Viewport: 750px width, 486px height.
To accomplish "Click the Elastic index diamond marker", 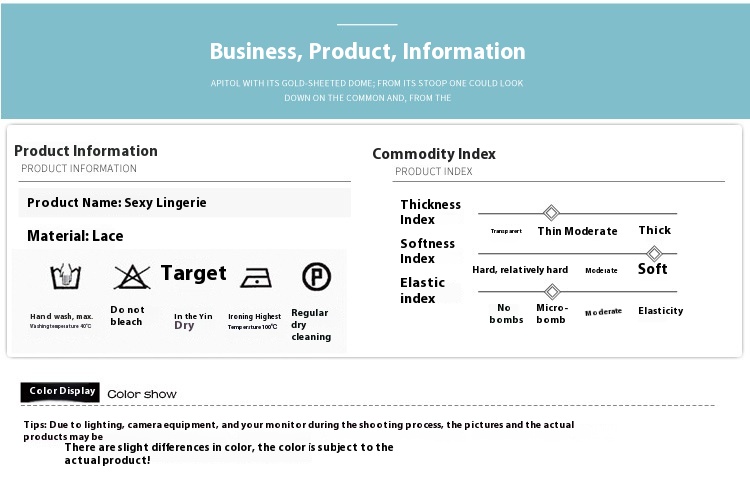I will tap(552, 291).
